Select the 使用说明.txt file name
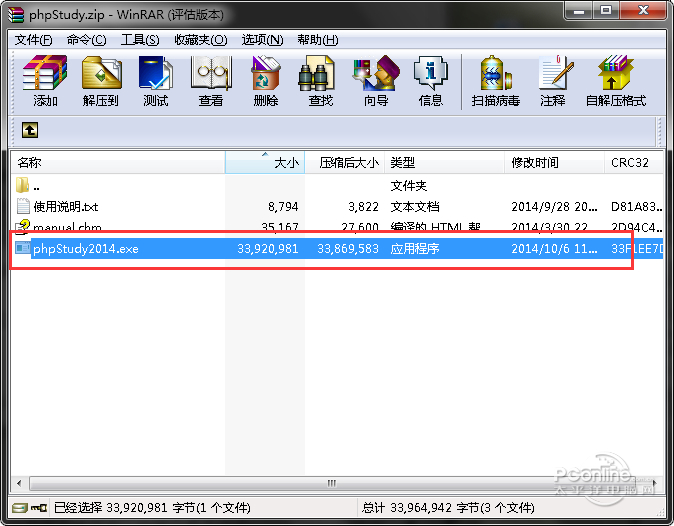This screenshot has height=526, width=674. coord(66,207)
